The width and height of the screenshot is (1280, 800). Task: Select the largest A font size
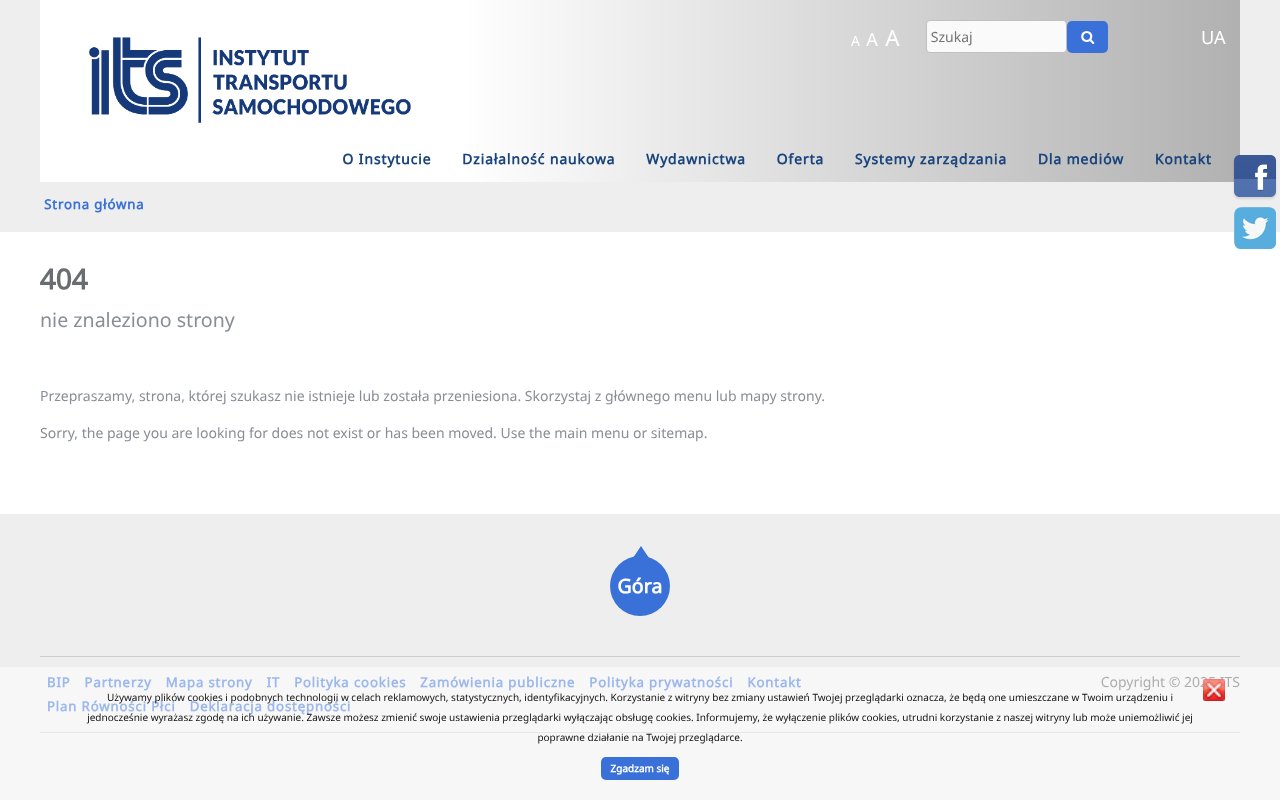891,38
